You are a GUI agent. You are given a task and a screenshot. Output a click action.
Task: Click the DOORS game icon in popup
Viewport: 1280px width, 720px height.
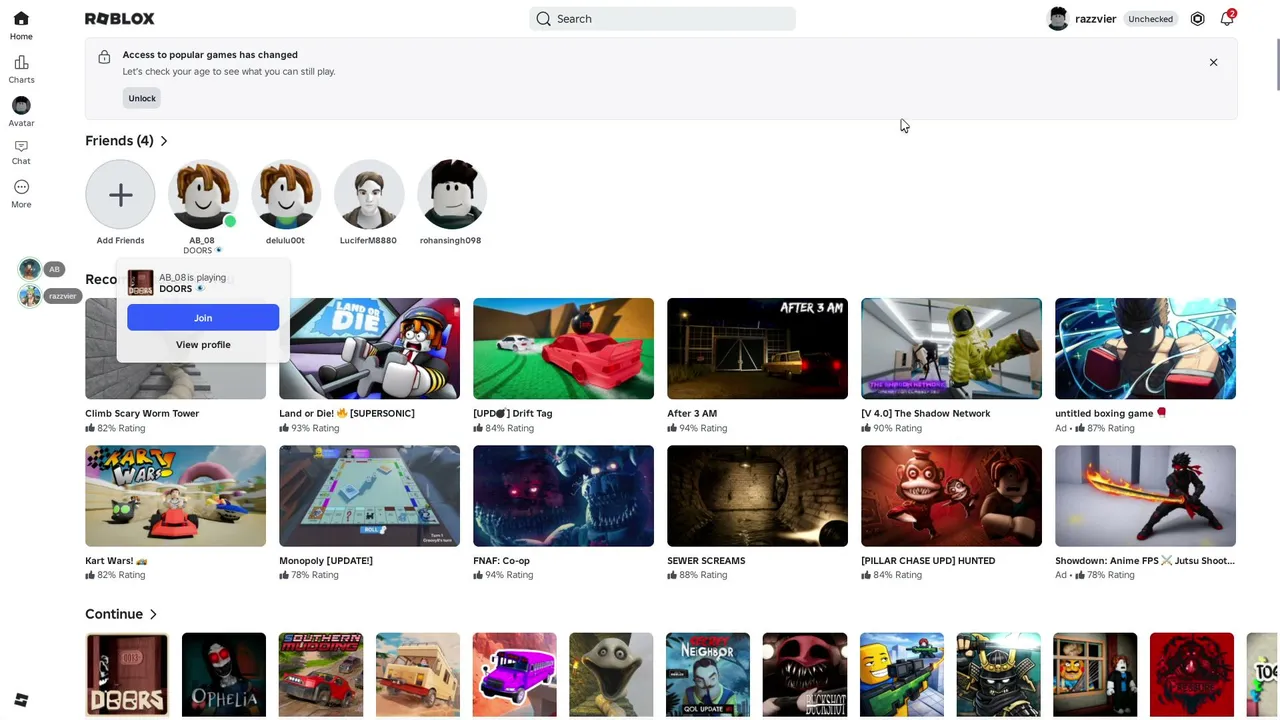pyautogui.click(x=140, y=283)
